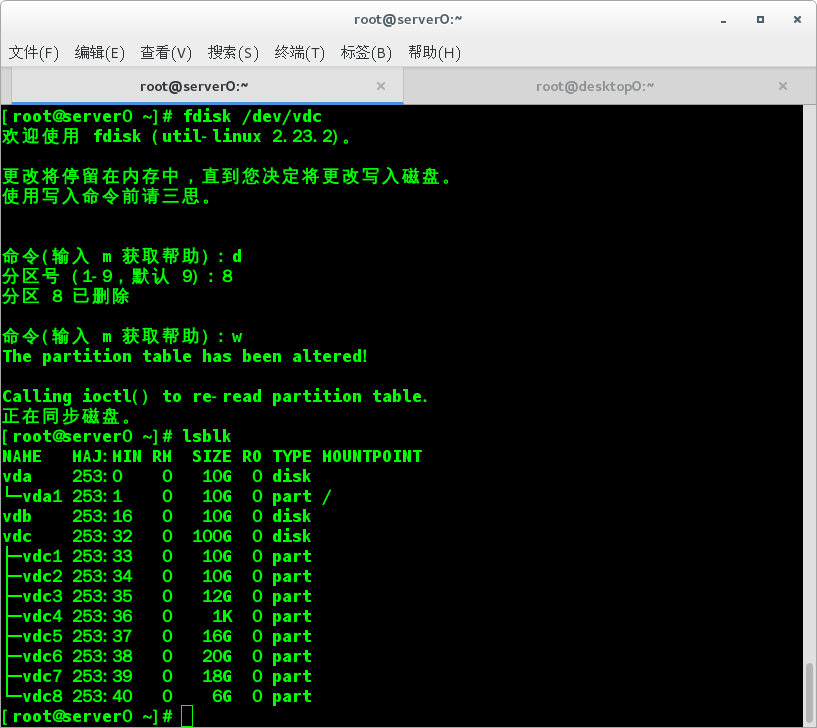Click the fdisk prompt line ending in d

point(122,256)
